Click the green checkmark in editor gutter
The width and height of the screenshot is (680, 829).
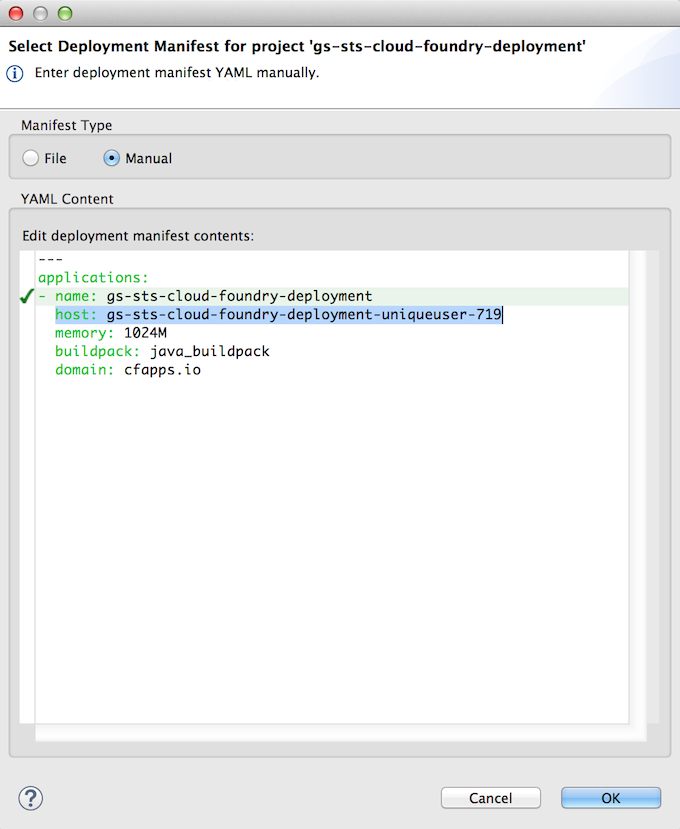pyautogui.click(x=27, y=296)
